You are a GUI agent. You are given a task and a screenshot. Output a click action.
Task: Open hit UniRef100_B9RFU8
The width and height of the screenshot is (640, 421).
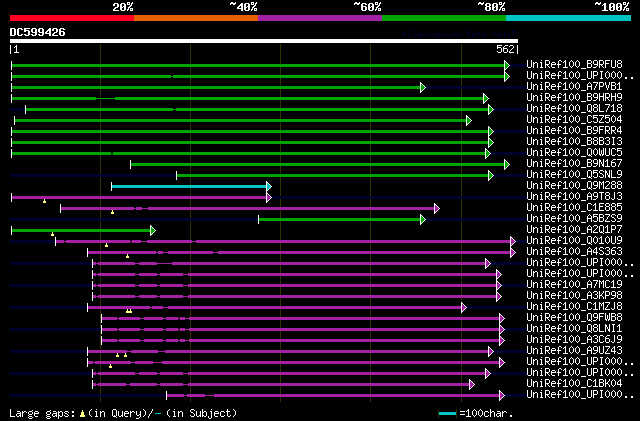pos(574,64)
